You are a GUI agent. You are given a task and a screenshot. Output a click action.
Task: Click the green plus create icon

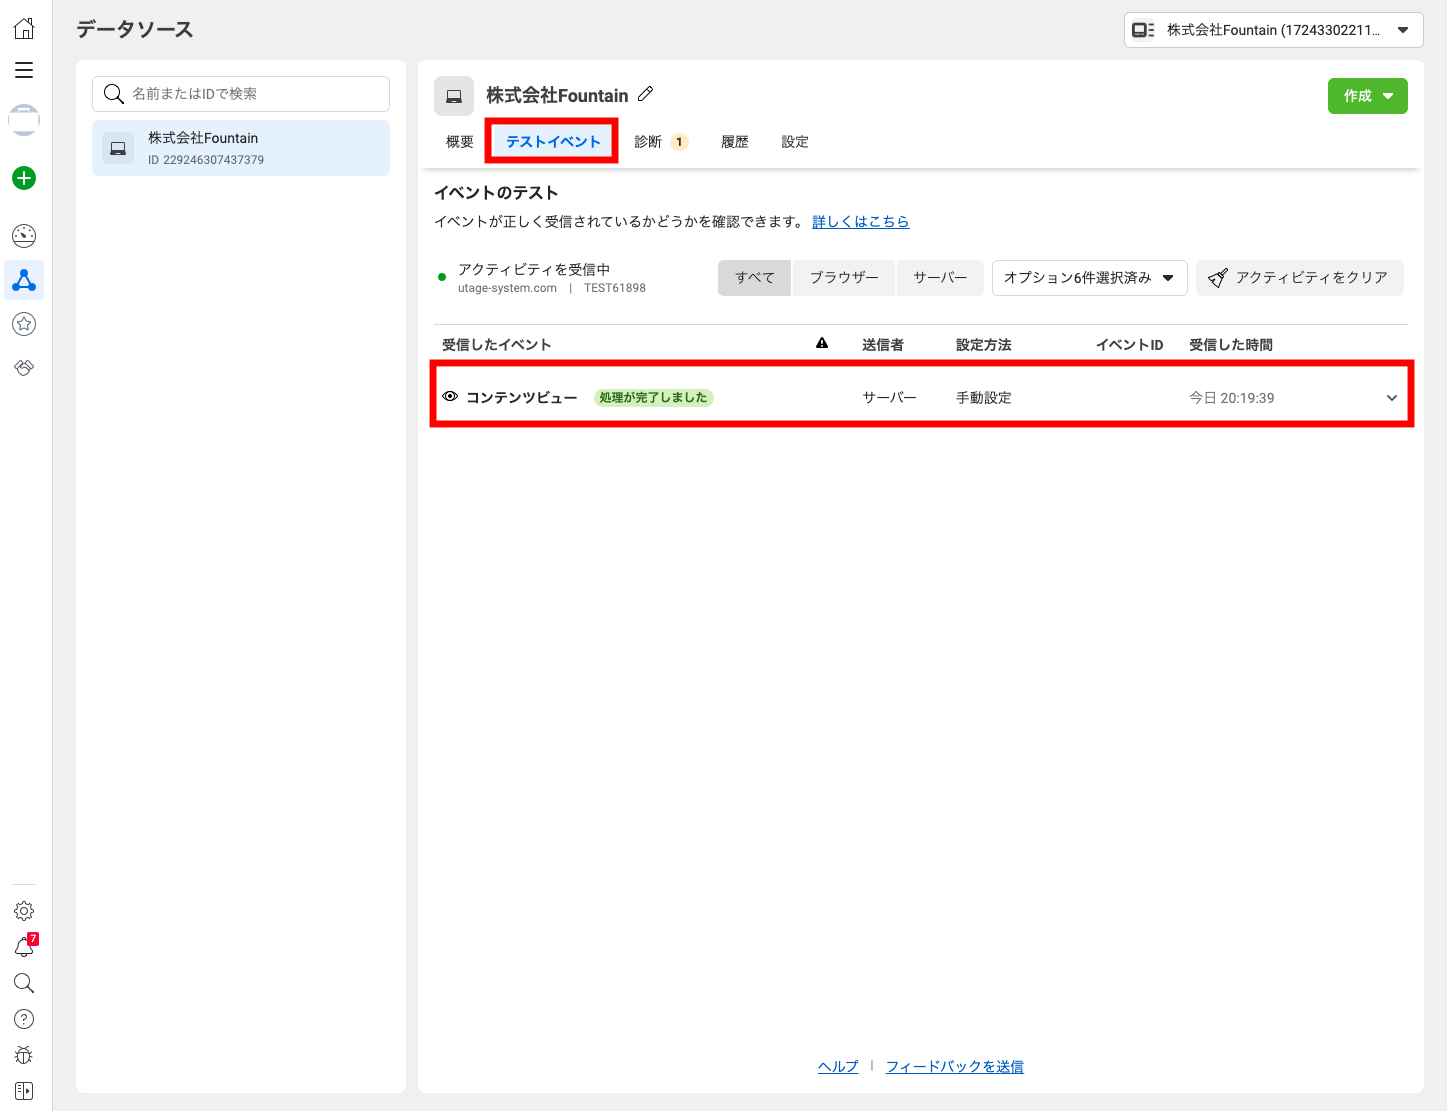pyautogui.click(x=24, y=178)
